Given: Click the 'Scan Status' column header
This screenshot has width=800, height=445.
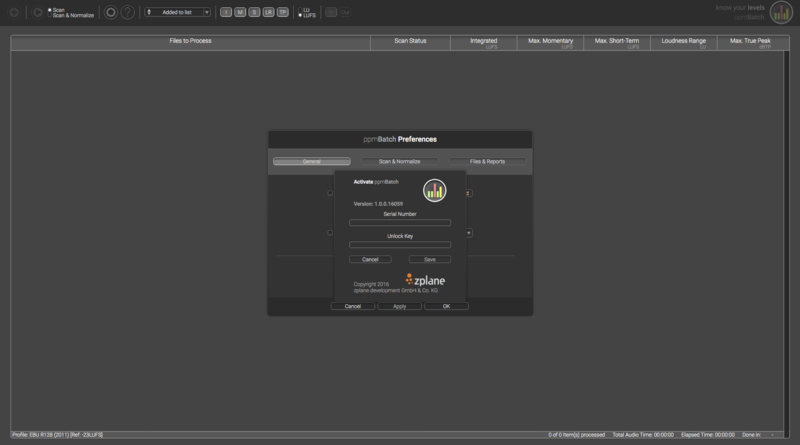Looking at the screenshot, I should click(x=410, y=42).
